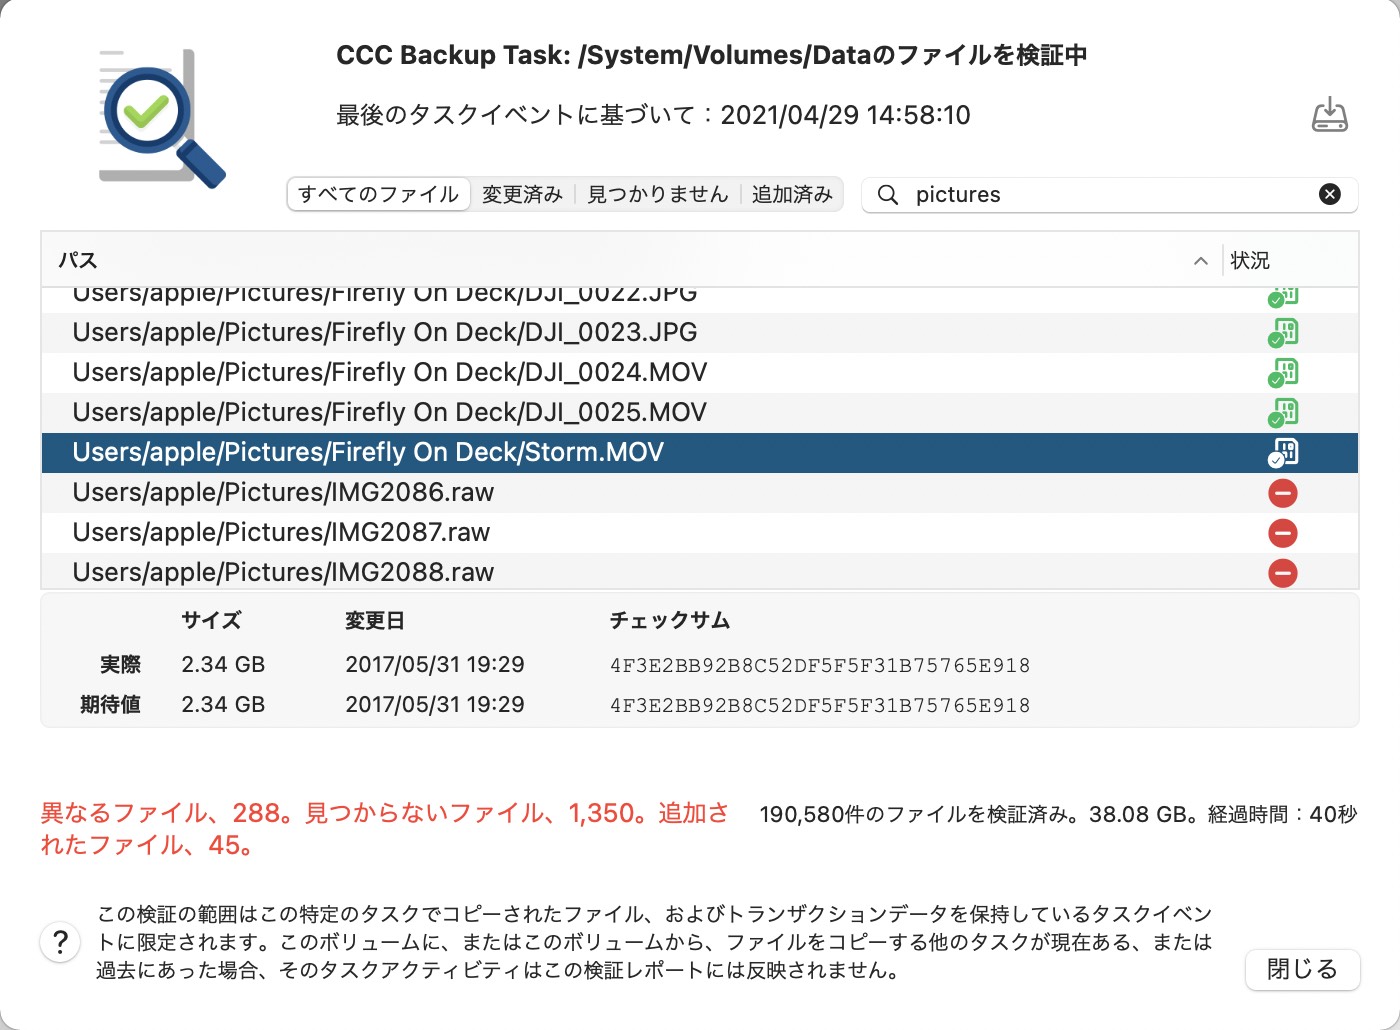Select the すべてのファイル filter tab

coord(379,194)
